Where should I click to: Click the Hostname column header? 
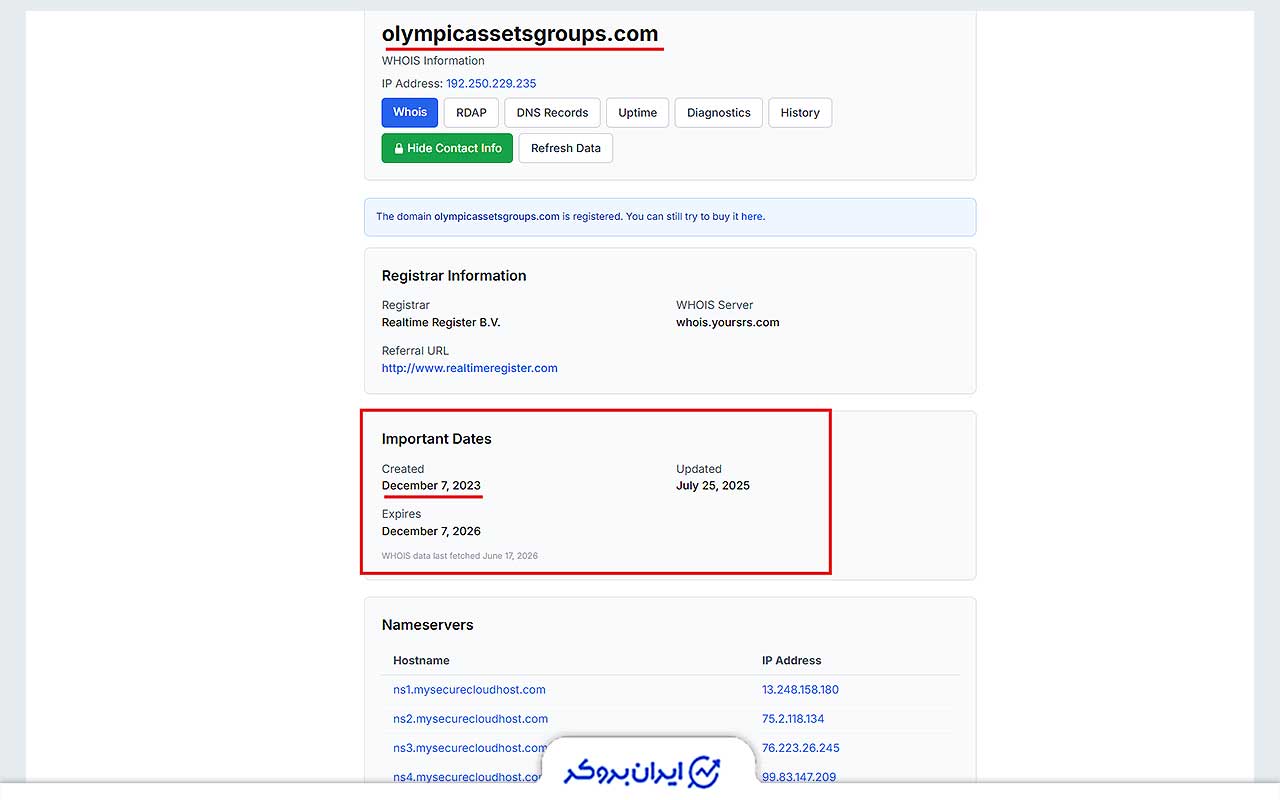[421, 661]
